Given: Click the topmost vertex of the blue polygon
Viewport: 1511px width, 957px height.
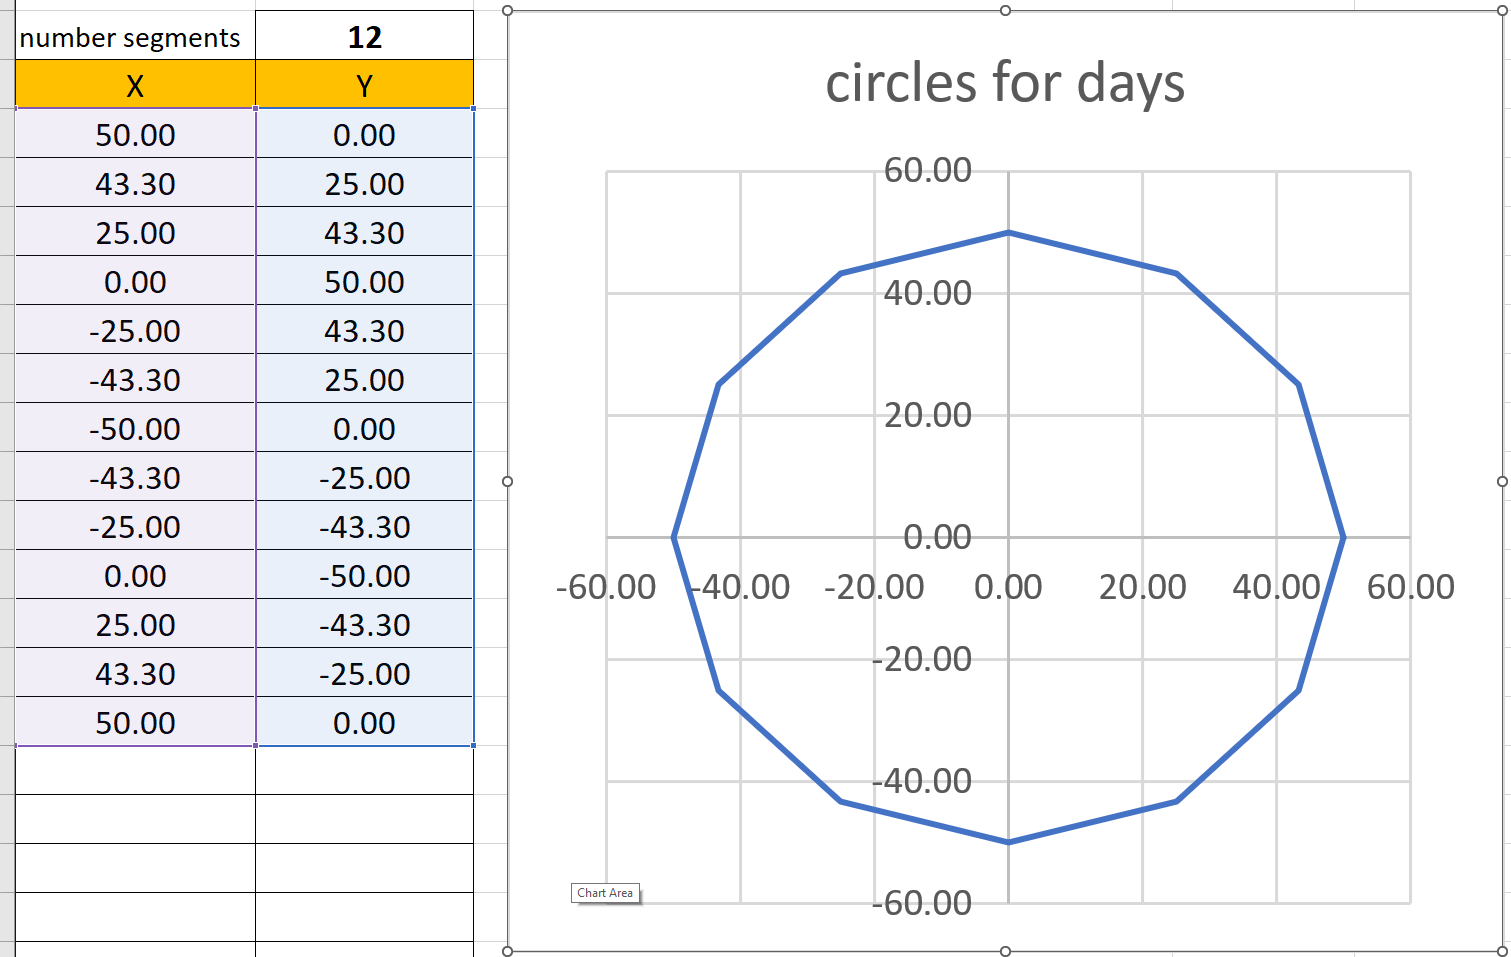Looking at the screenshot, I should [x=1008, y=233].
